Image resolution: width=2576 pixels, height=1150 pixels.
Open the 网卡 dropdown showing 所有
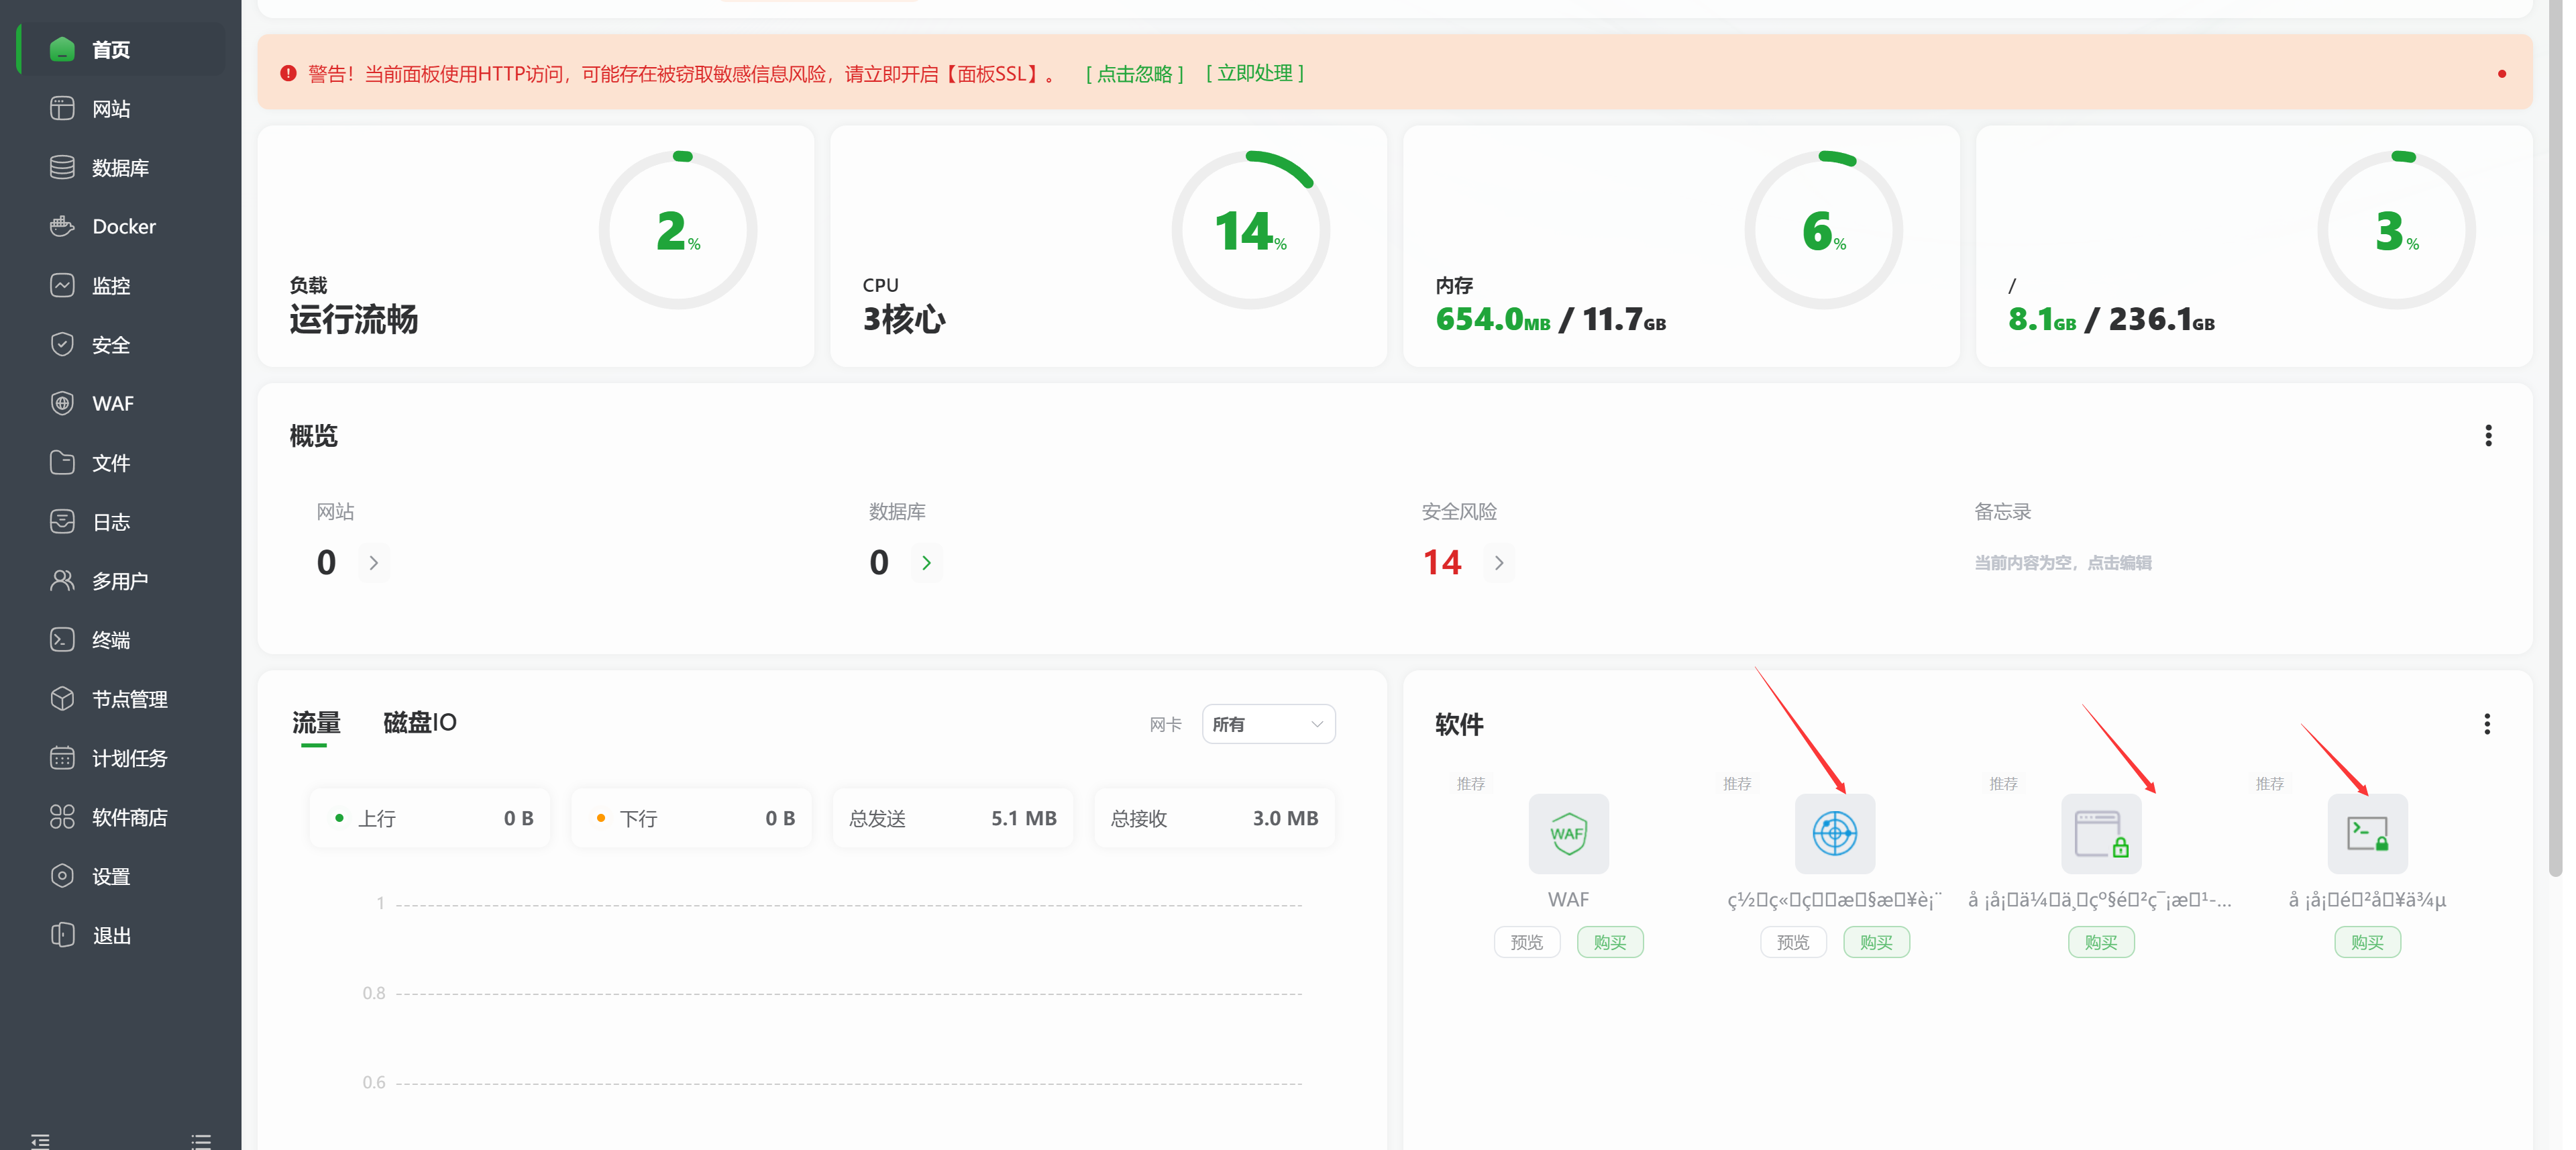(1268, 724)
